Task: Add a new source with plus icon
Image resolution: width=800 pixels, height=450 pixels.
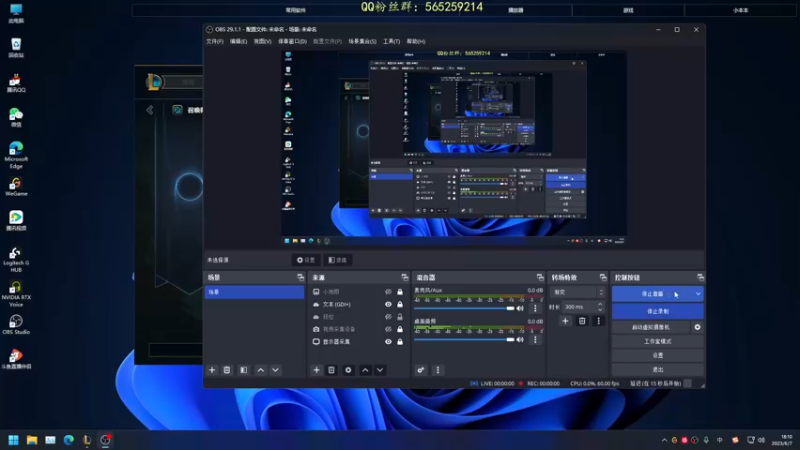Action: 316,370
